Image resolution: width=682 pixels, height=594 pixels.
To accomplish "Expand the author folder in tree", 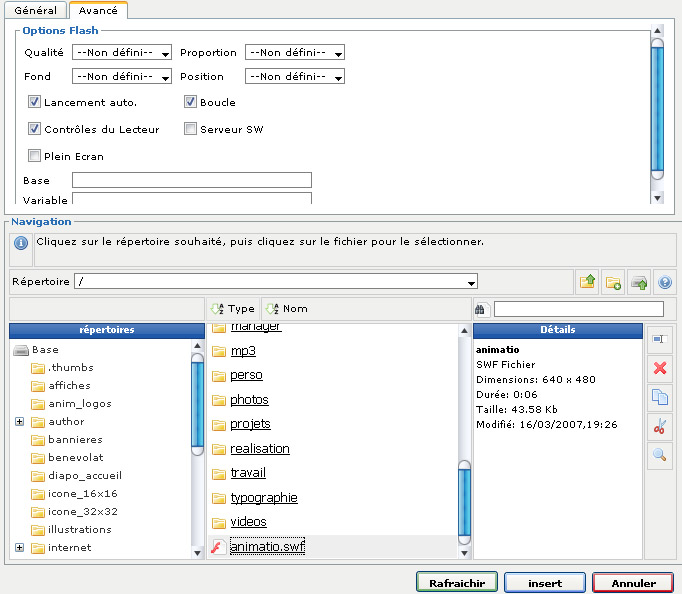I will click(x=20, y=422).
